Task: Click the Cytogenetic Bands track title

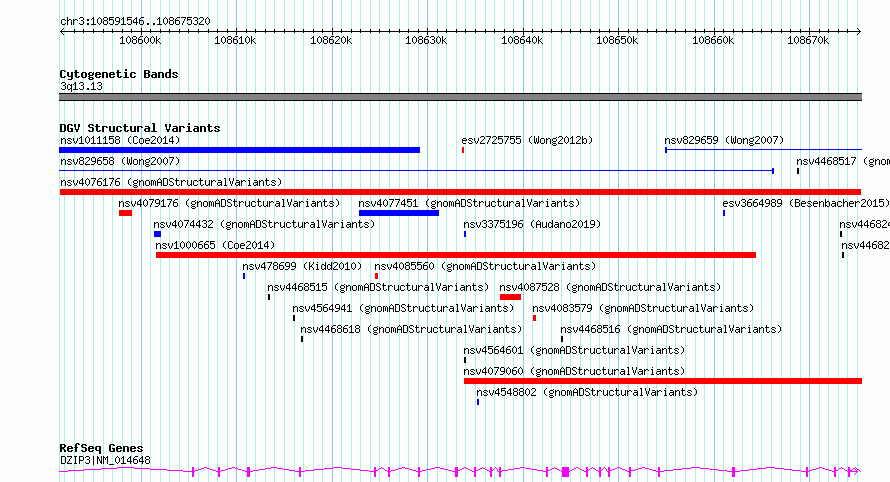Action: point(119,74)
